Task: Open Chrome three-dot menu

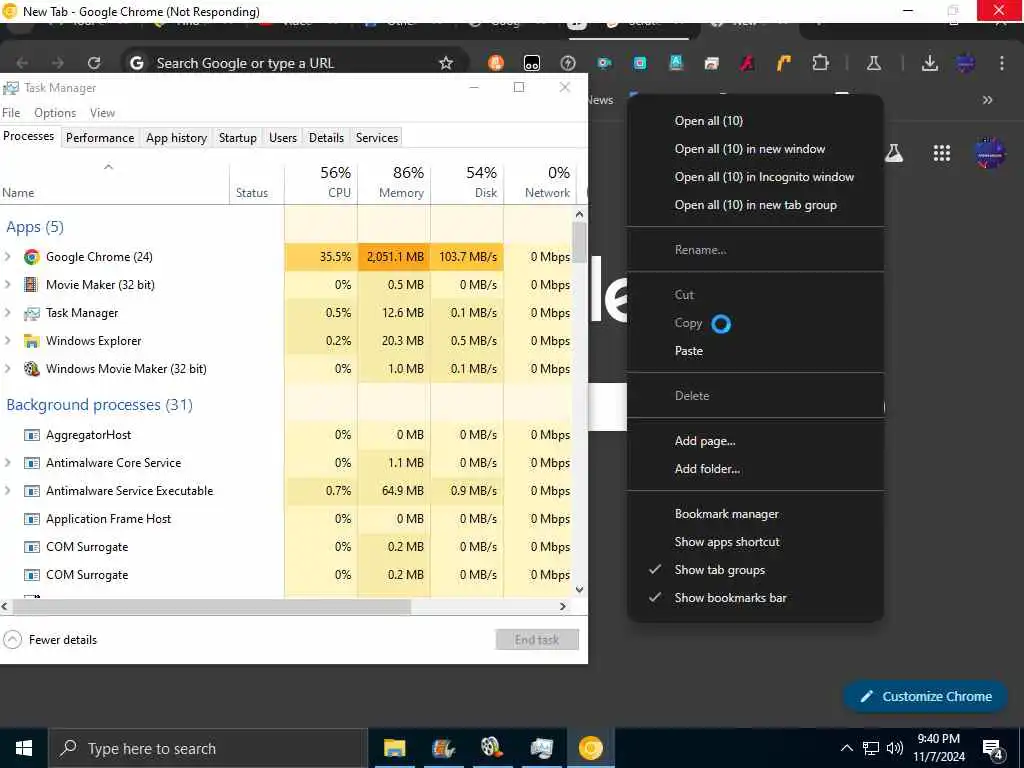Action: point(1002,63)
